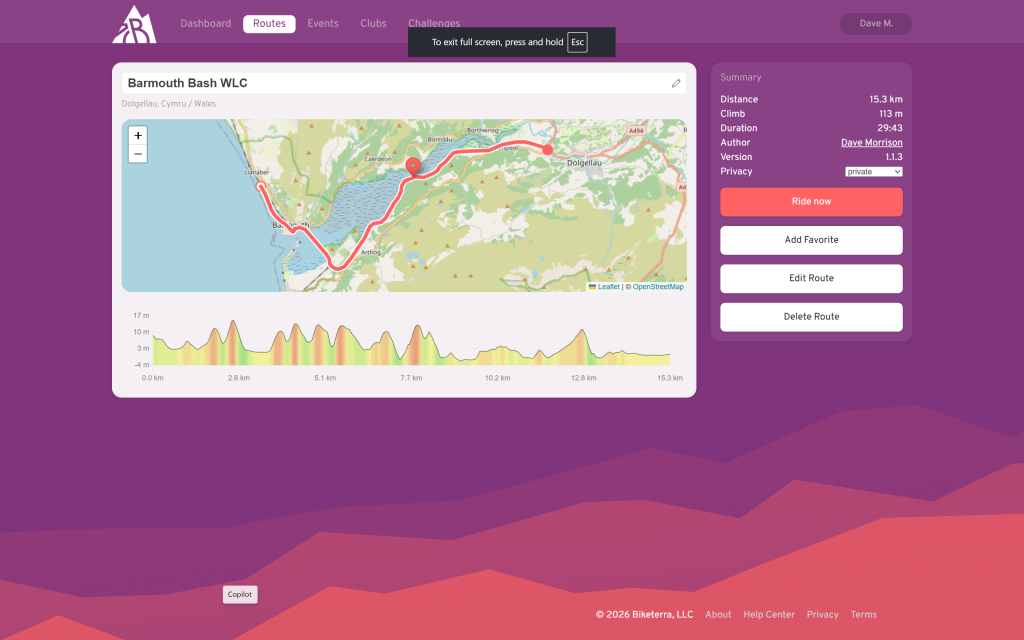Zoom in on the map
The width and height of the screenshot is (1024, 640).
coord(138,135)
